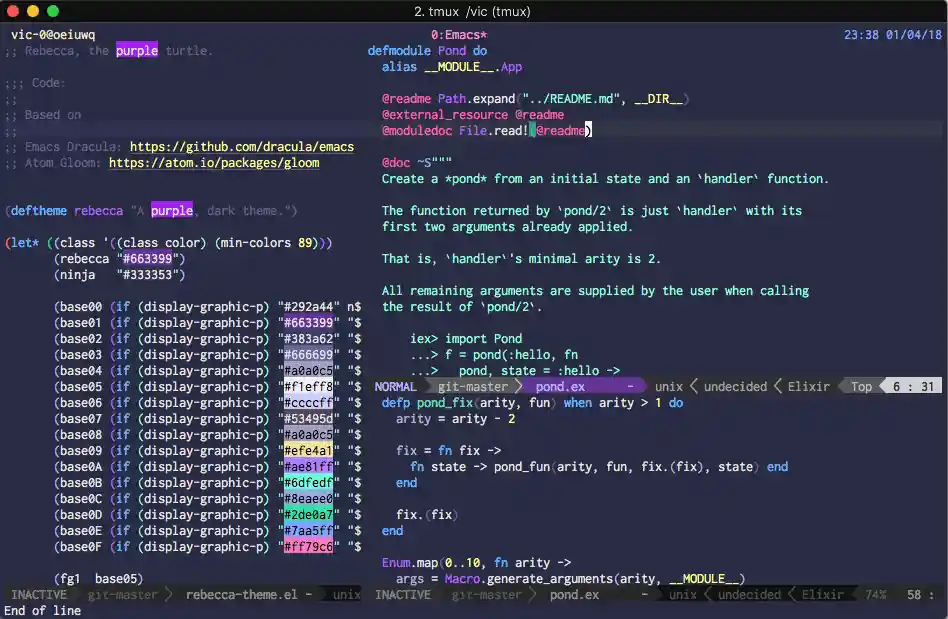Select the highlighted word purple in the comment
948x619 pixels.
tap(137, 50)
